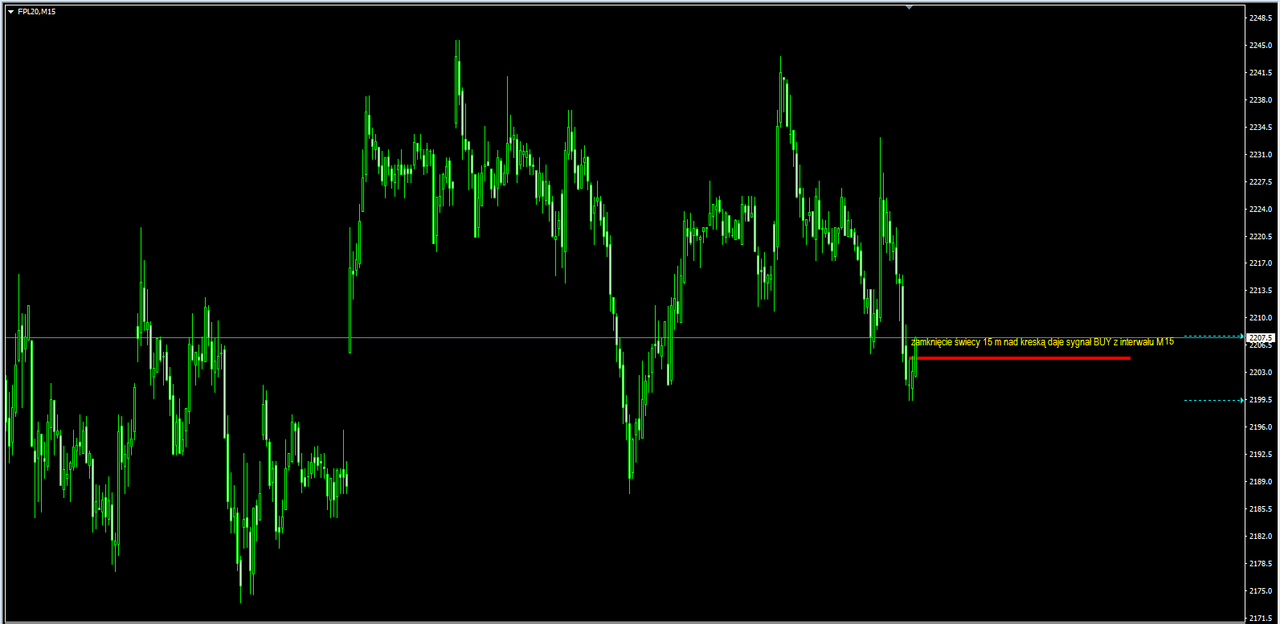Click the 2203.0 price scale value
This screenshot has height=624, width=1280.
point(1260,372)
